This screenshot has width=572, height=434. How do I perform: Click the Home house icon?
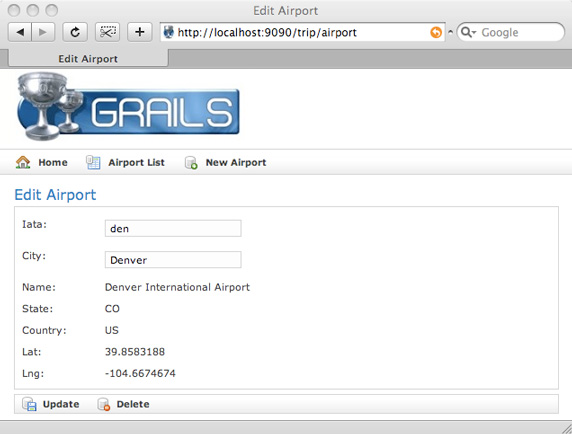pyautogui.click(x=23, y=162)
